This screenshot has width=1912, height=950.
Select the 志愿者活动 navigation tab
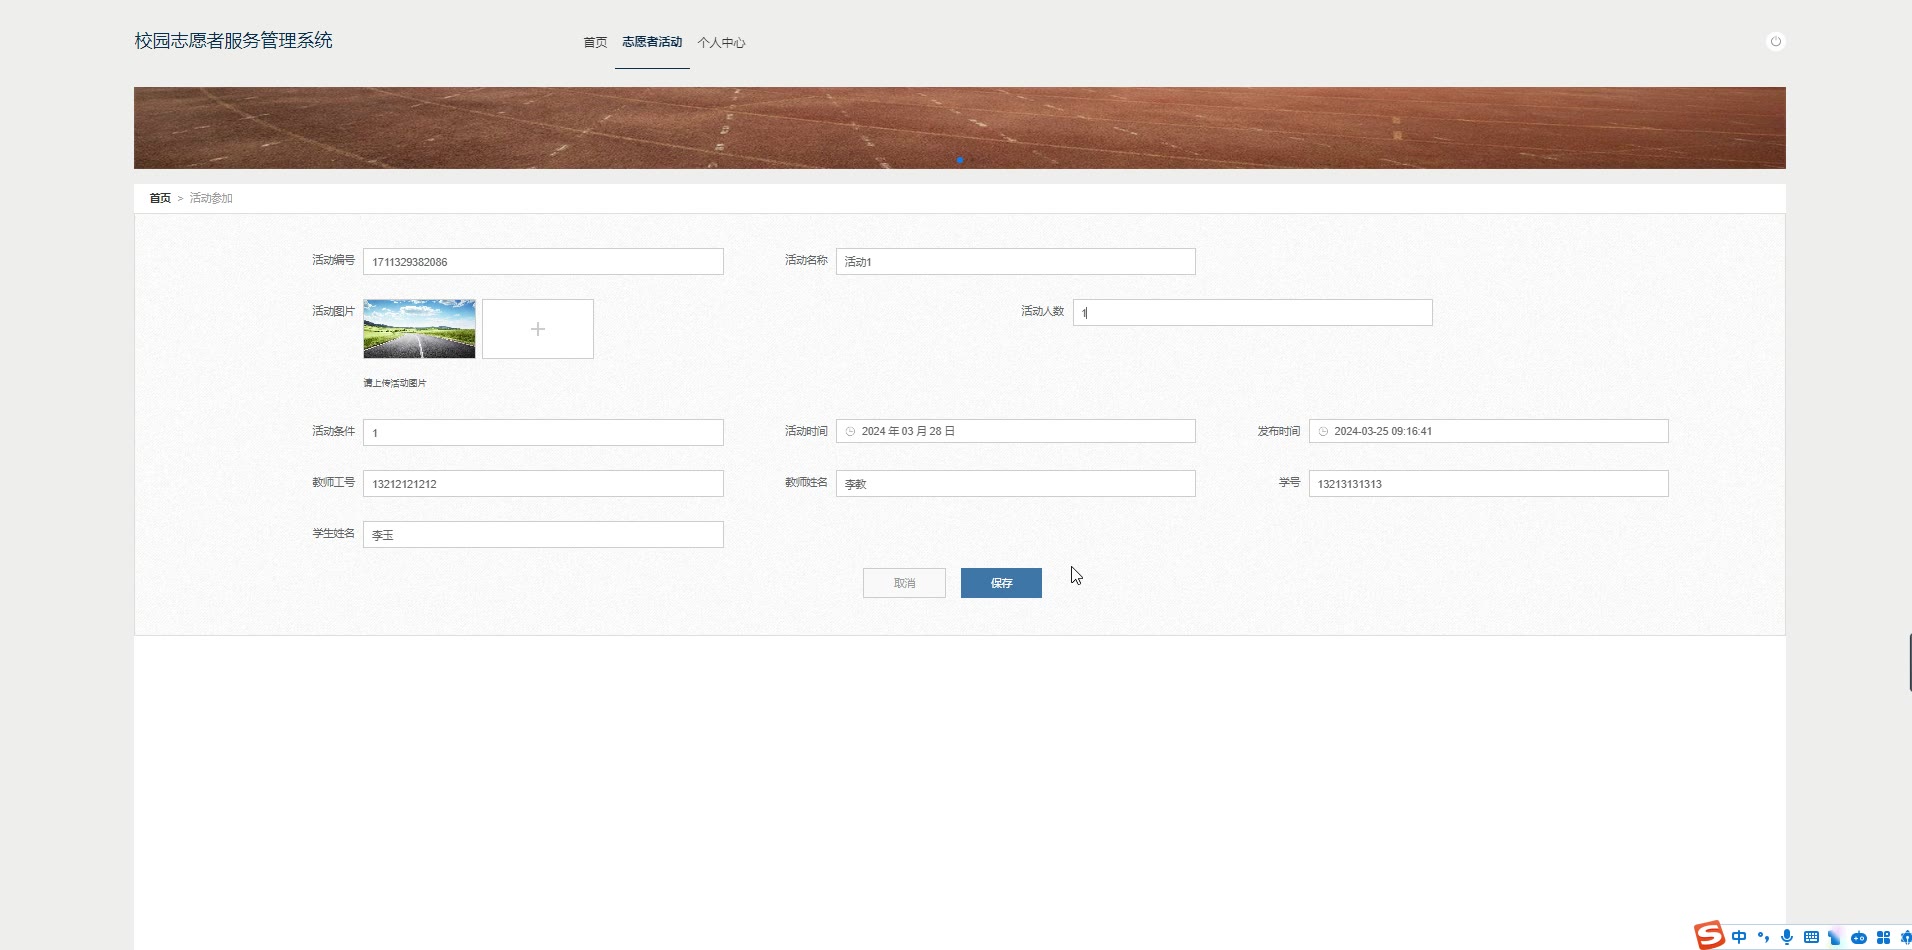(x=652, y=42)
